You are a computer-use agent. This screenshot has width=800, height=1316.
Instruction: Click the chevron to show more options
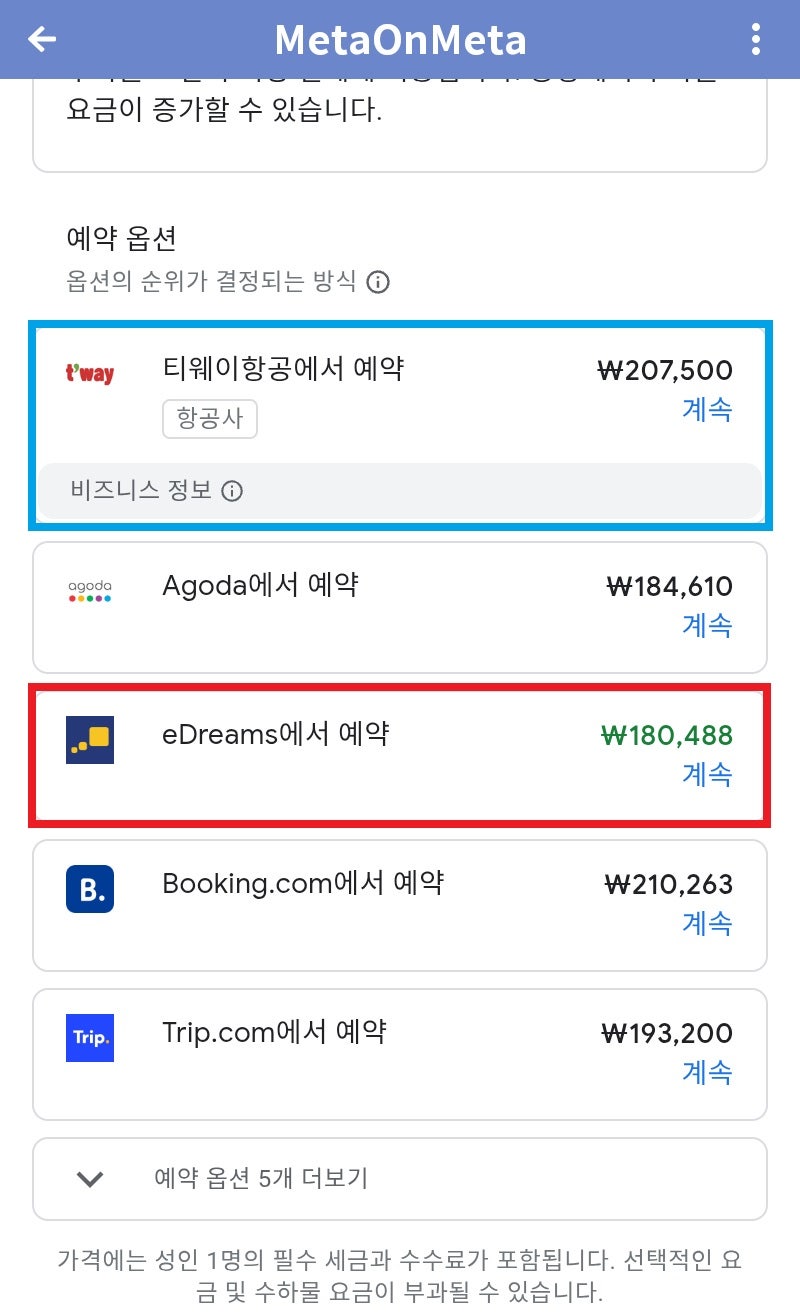pyautogui.click(x=88, y=1178)
